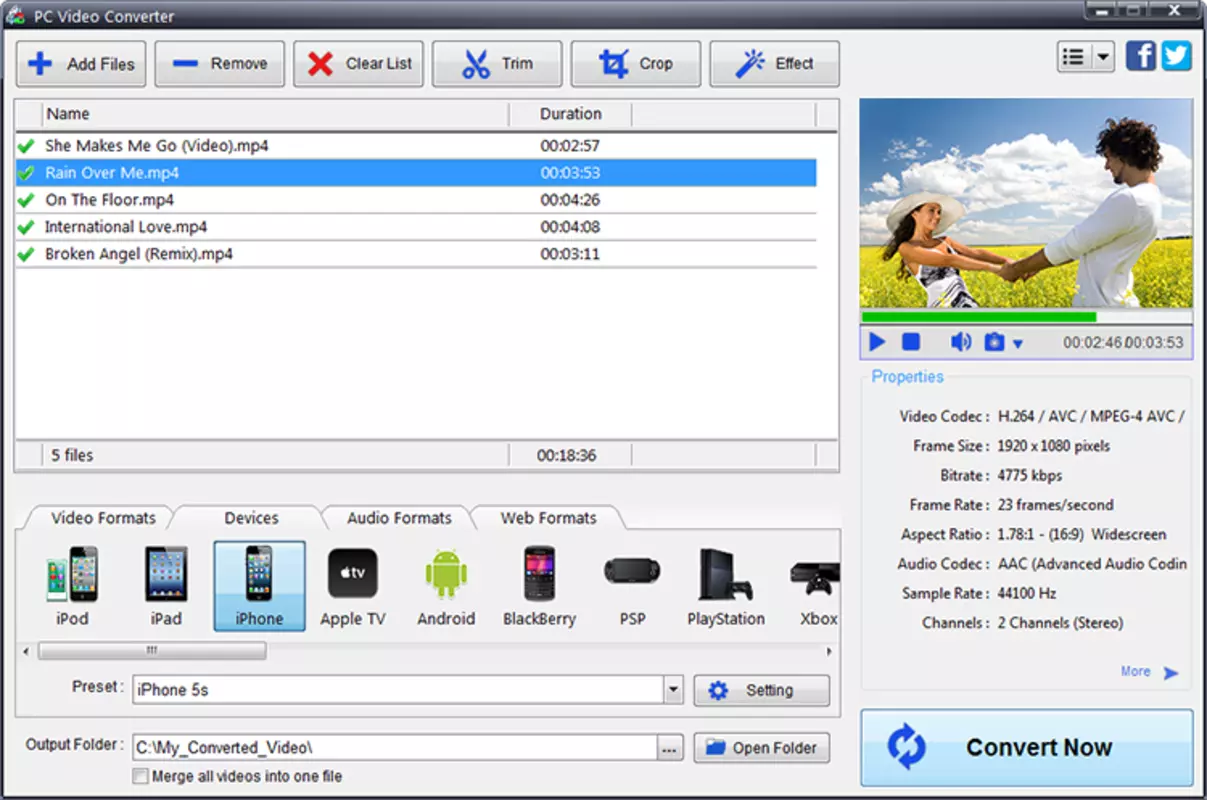1207x800 pixels.
Task: Switch to the Devices tab
Action: click(251, 518)
